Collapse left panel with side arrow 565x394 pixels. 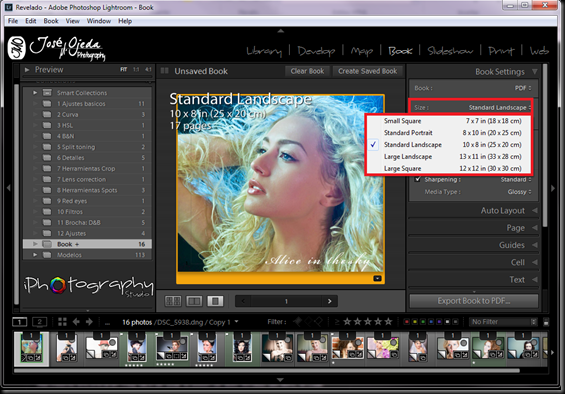(8, 188)
